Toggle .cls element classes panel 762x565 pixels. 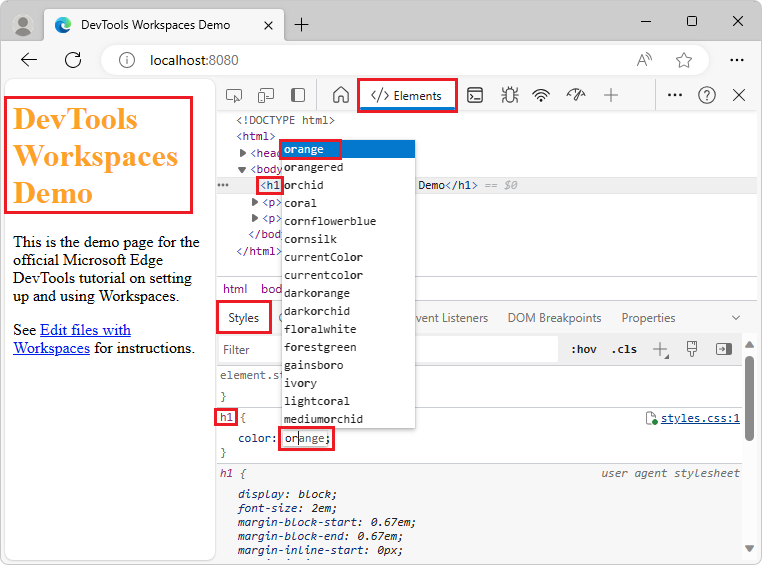tap(624, 349)
